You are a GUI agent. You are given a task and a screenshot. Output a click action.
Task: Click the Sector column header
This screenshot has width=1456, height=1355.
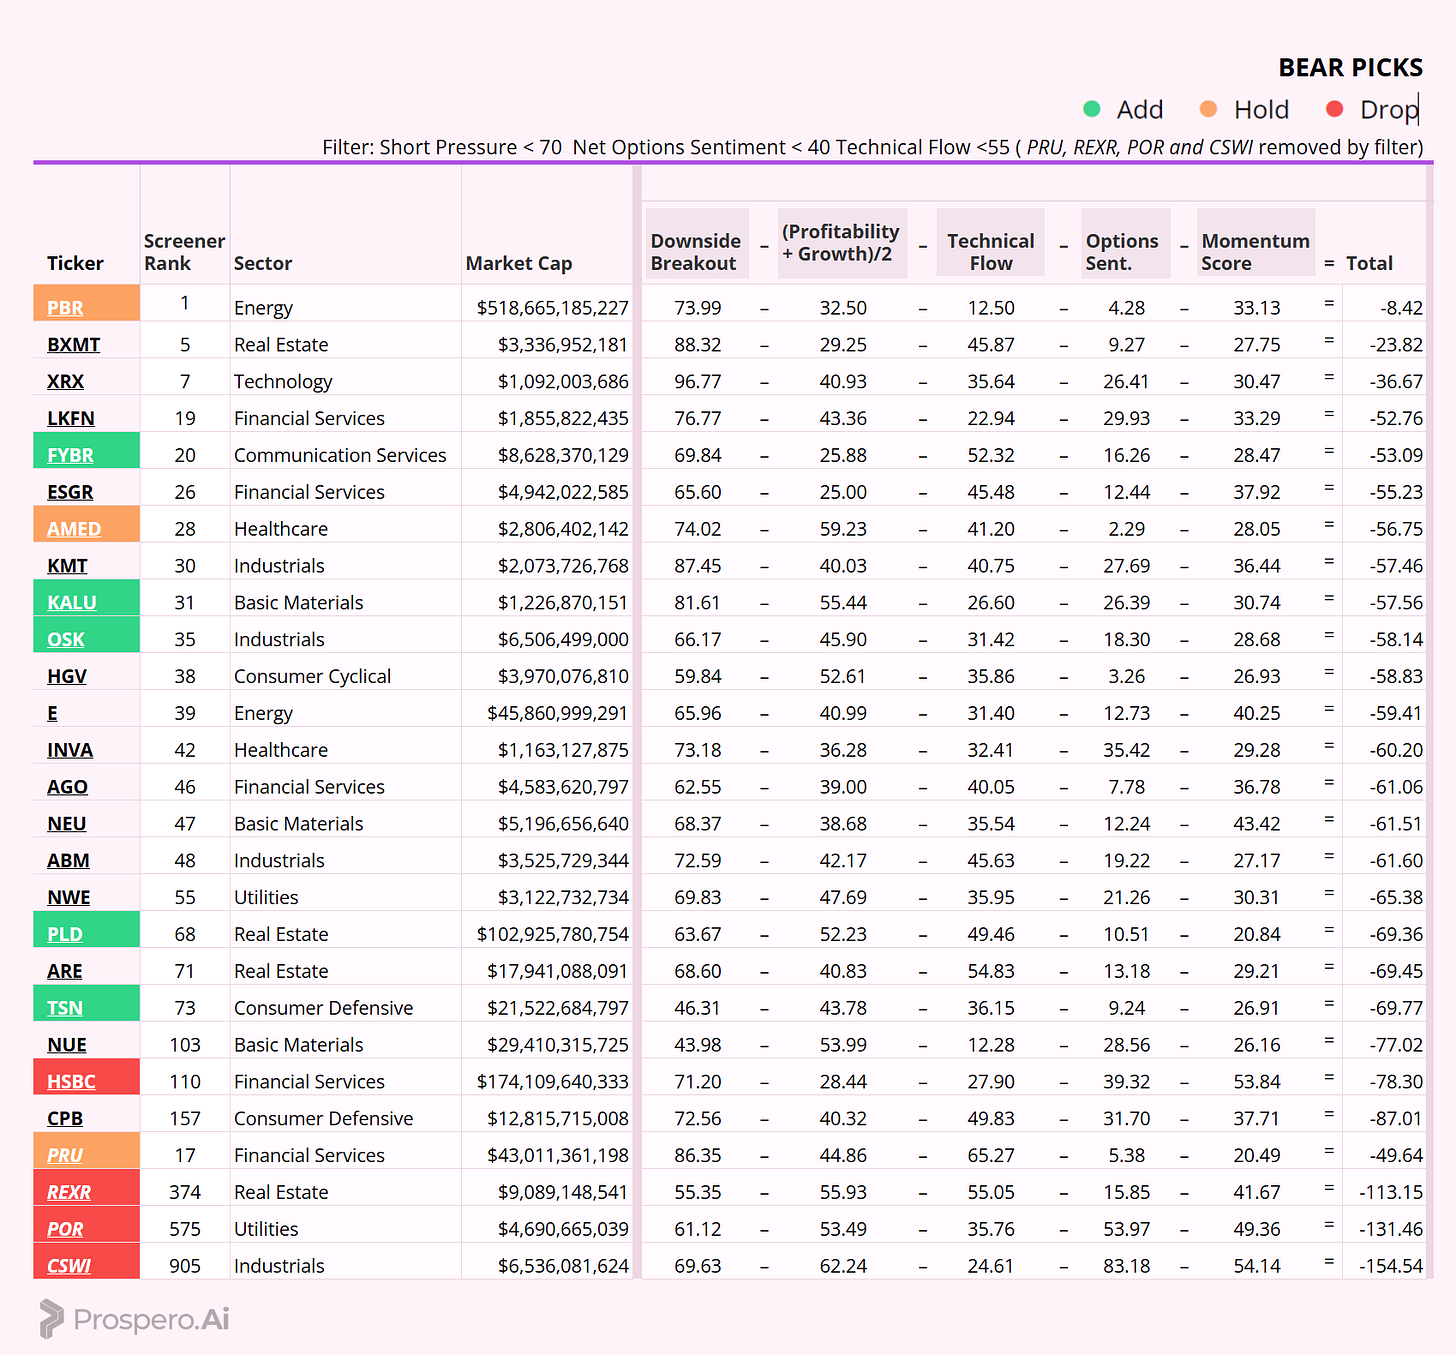pyautogui.click(x=263, y=264)
